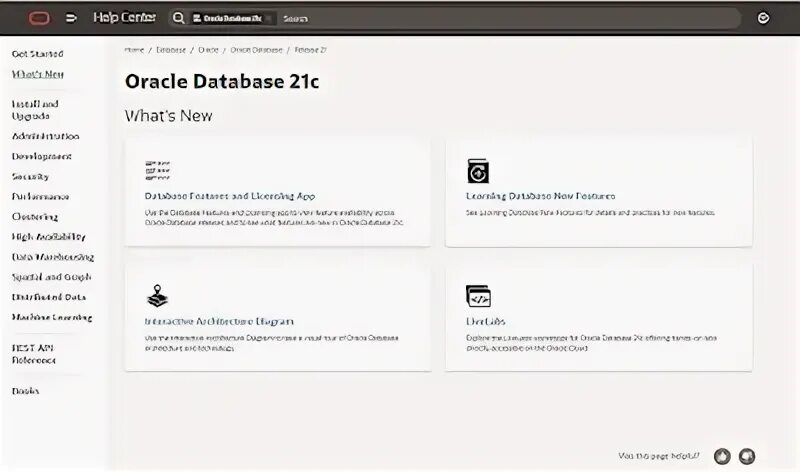Open Administration in sidebar

45,136
